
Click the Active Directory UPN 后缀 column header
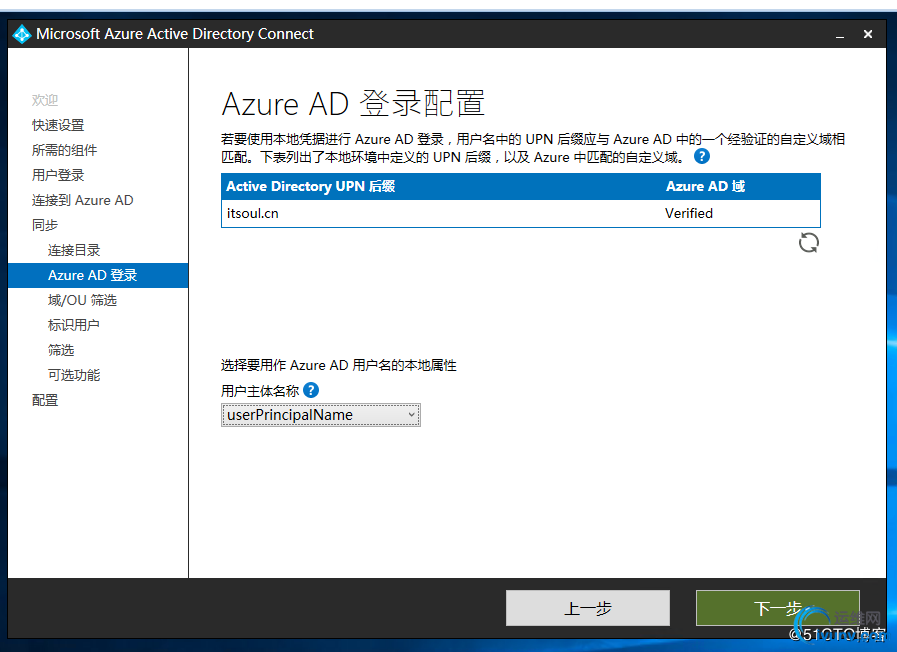tap(311, 186)
